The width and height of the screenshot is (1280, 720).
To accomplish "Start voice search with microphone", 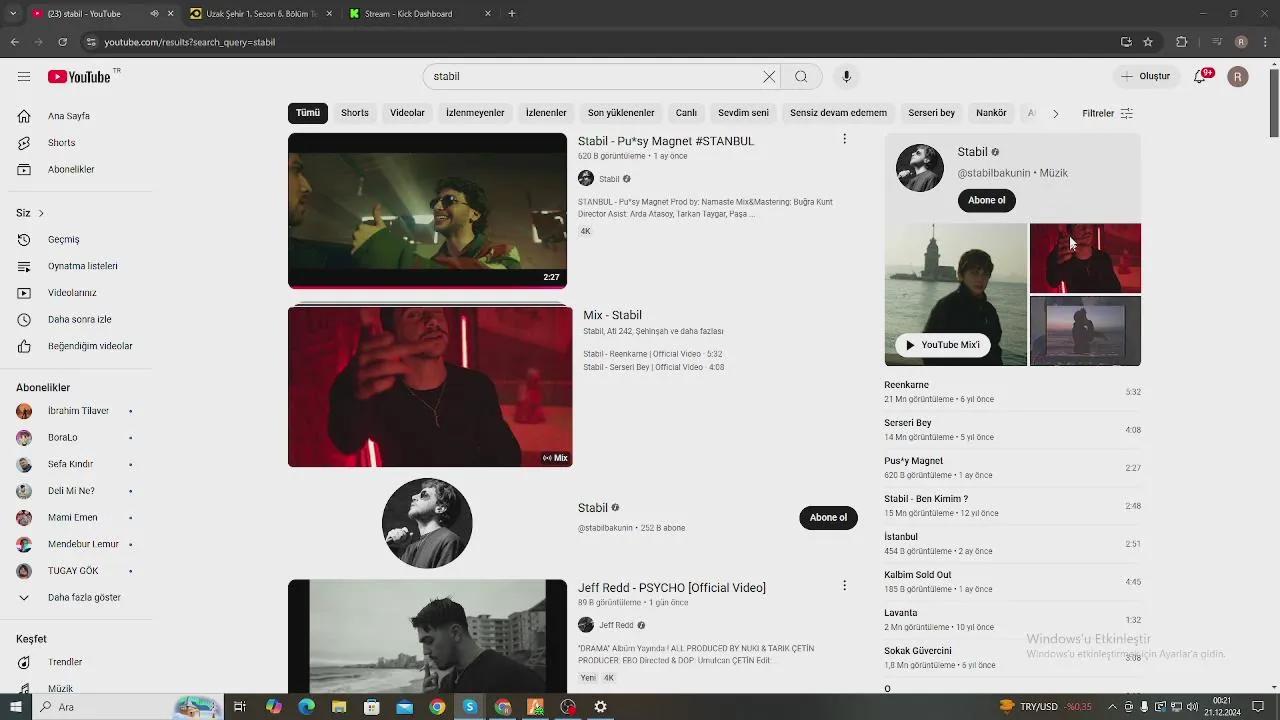I will [846, 76].
